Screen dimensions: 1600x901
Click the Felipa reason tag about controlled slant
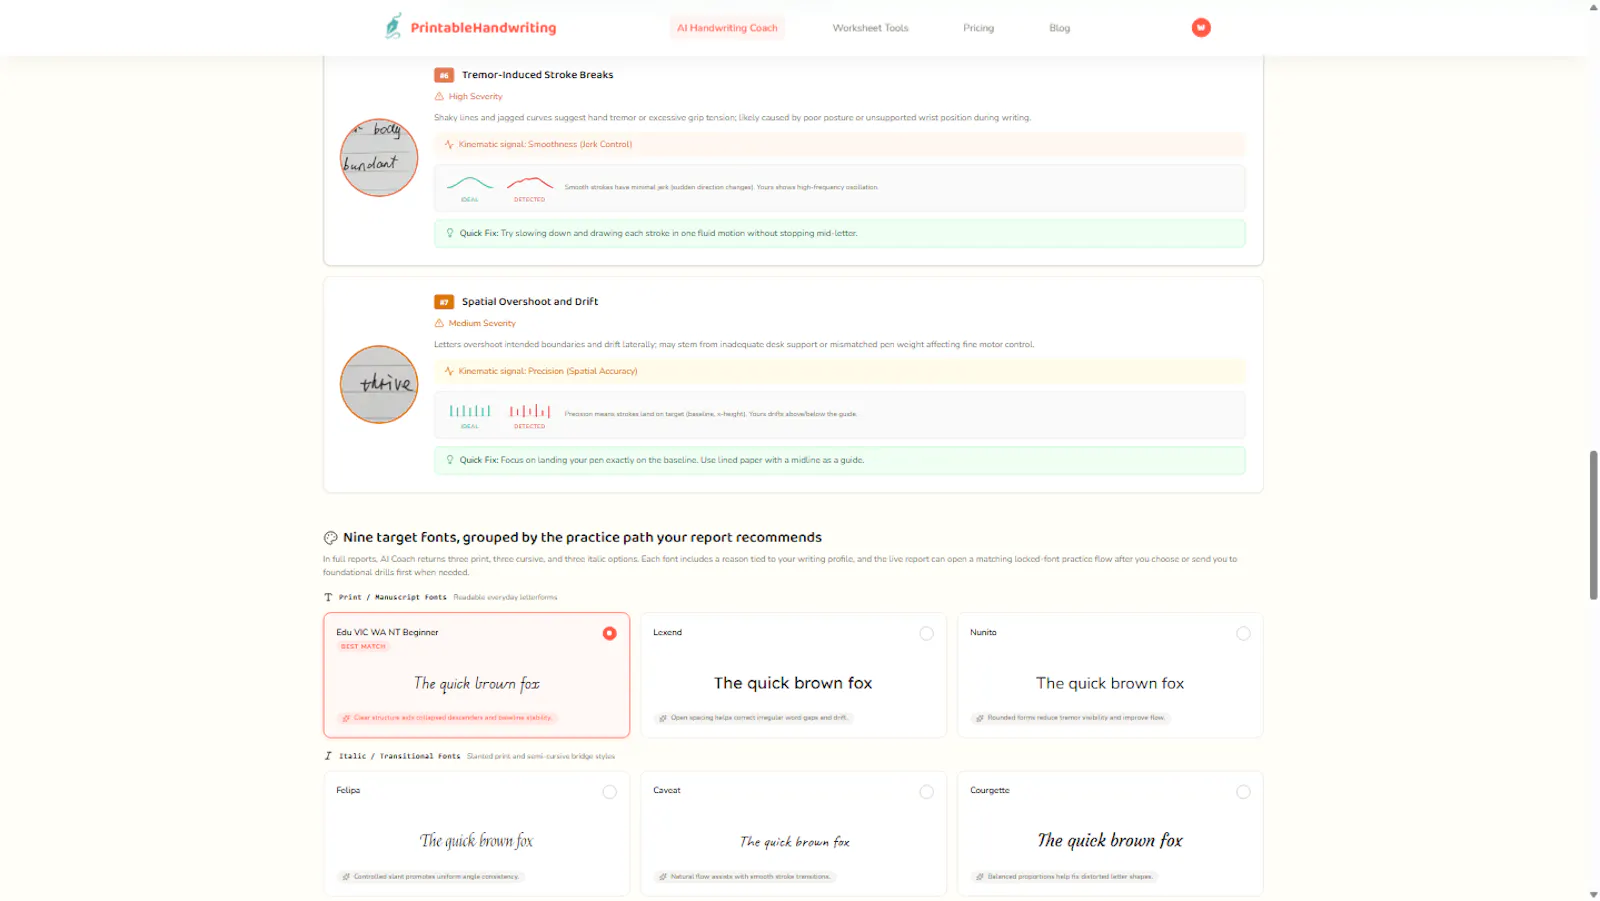(431, 877)
